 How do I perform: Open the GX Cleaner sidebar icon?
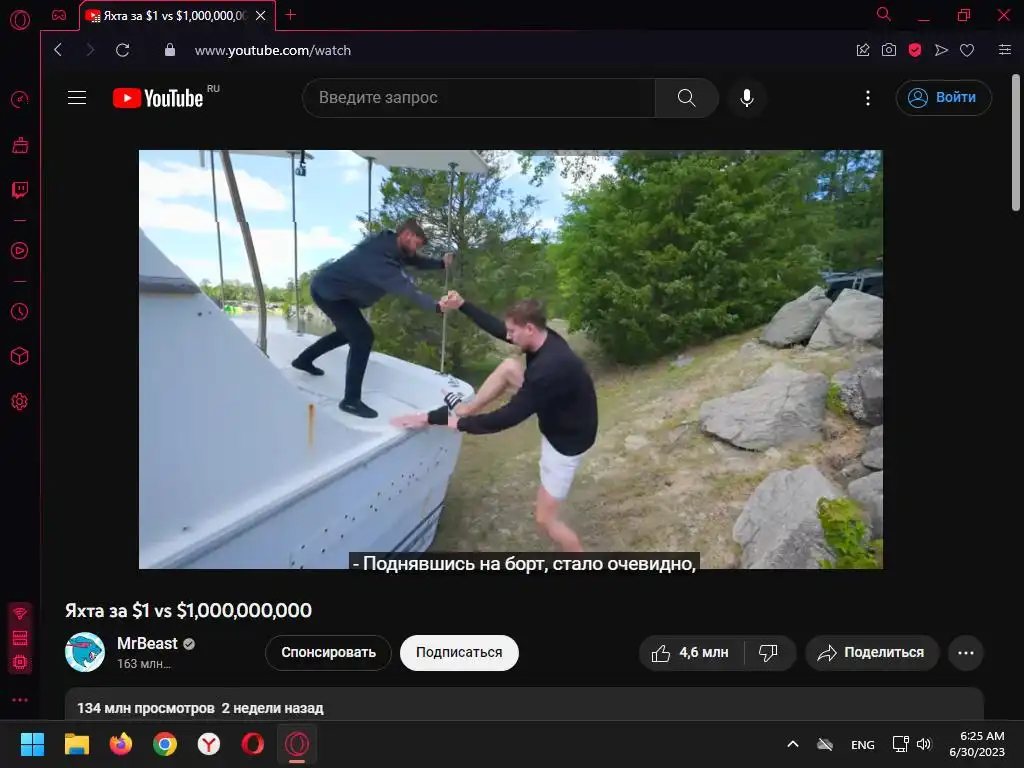20,145
